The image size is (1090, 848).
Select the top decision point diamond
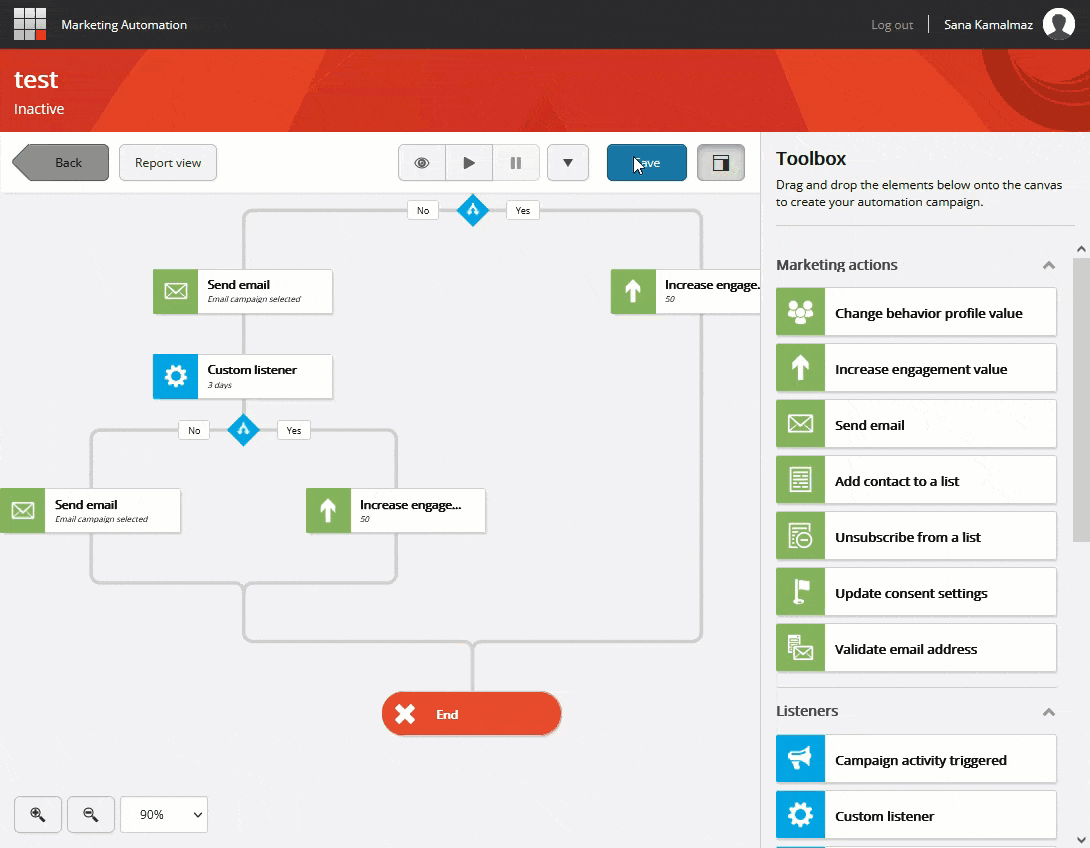click(x=473, y=210)
